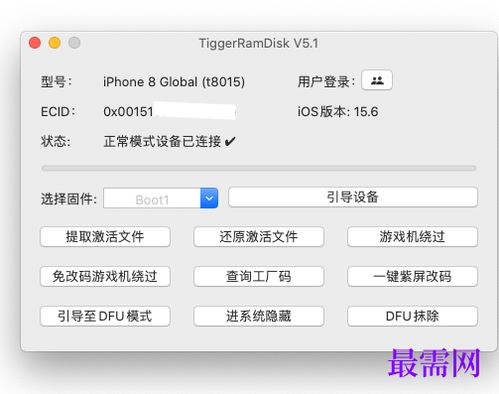Click iOS版本: 15.6 text
499x394 pixels.
click(338, 112)
